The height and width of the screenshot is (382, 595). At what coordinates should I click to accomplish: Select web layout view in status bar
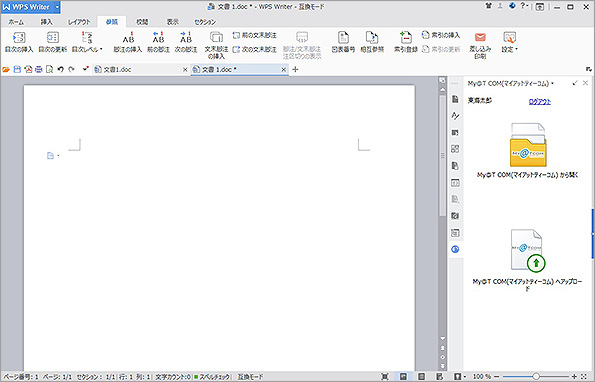[439, 376]
